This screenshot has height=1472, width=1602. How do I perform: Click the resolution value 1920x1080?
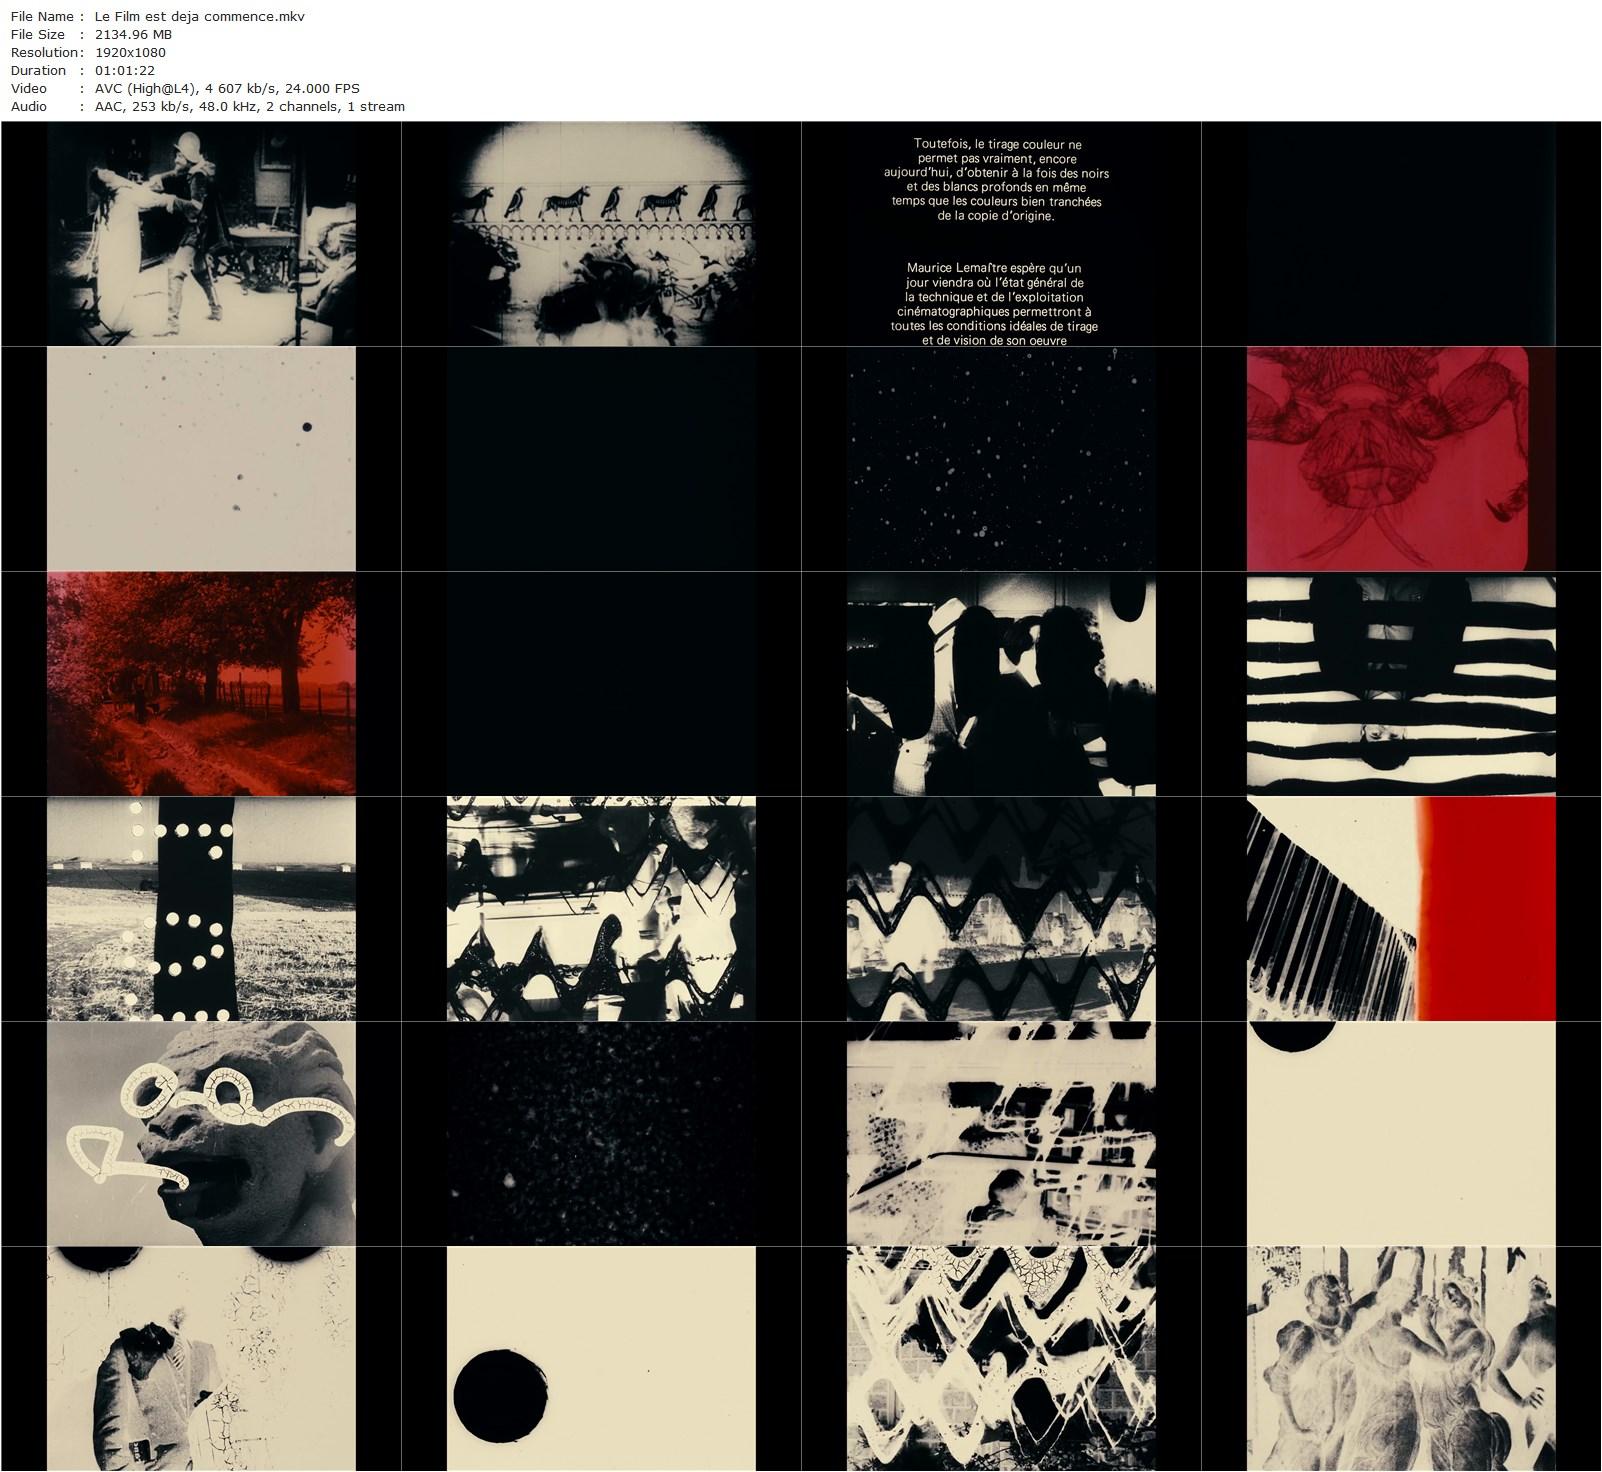click(x=130, y=52)
